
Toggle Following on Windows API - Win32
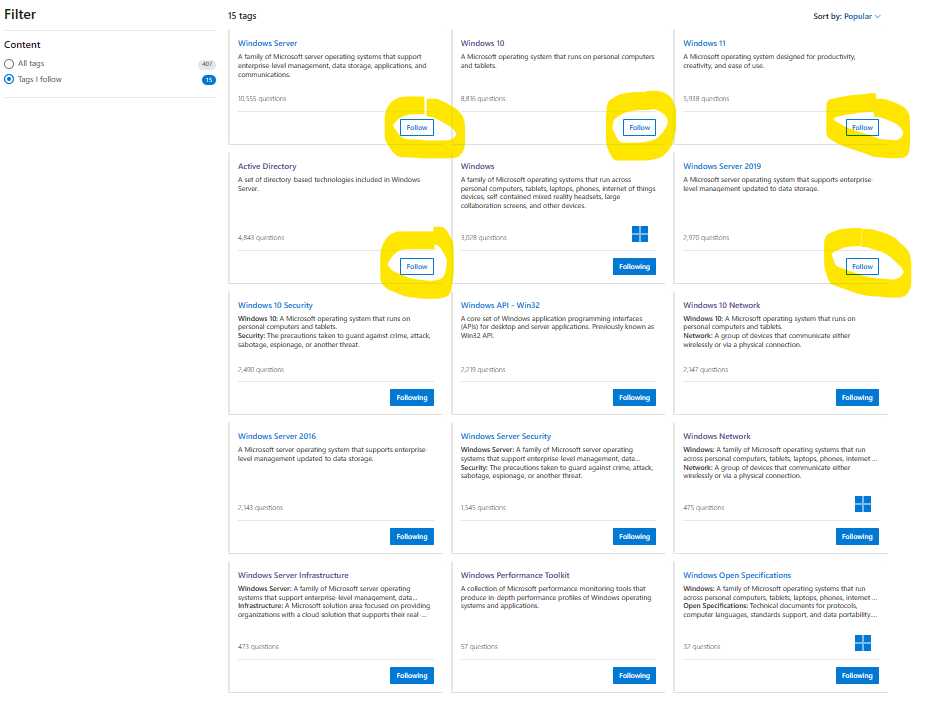pyautogui.click(x=634, y=398)
